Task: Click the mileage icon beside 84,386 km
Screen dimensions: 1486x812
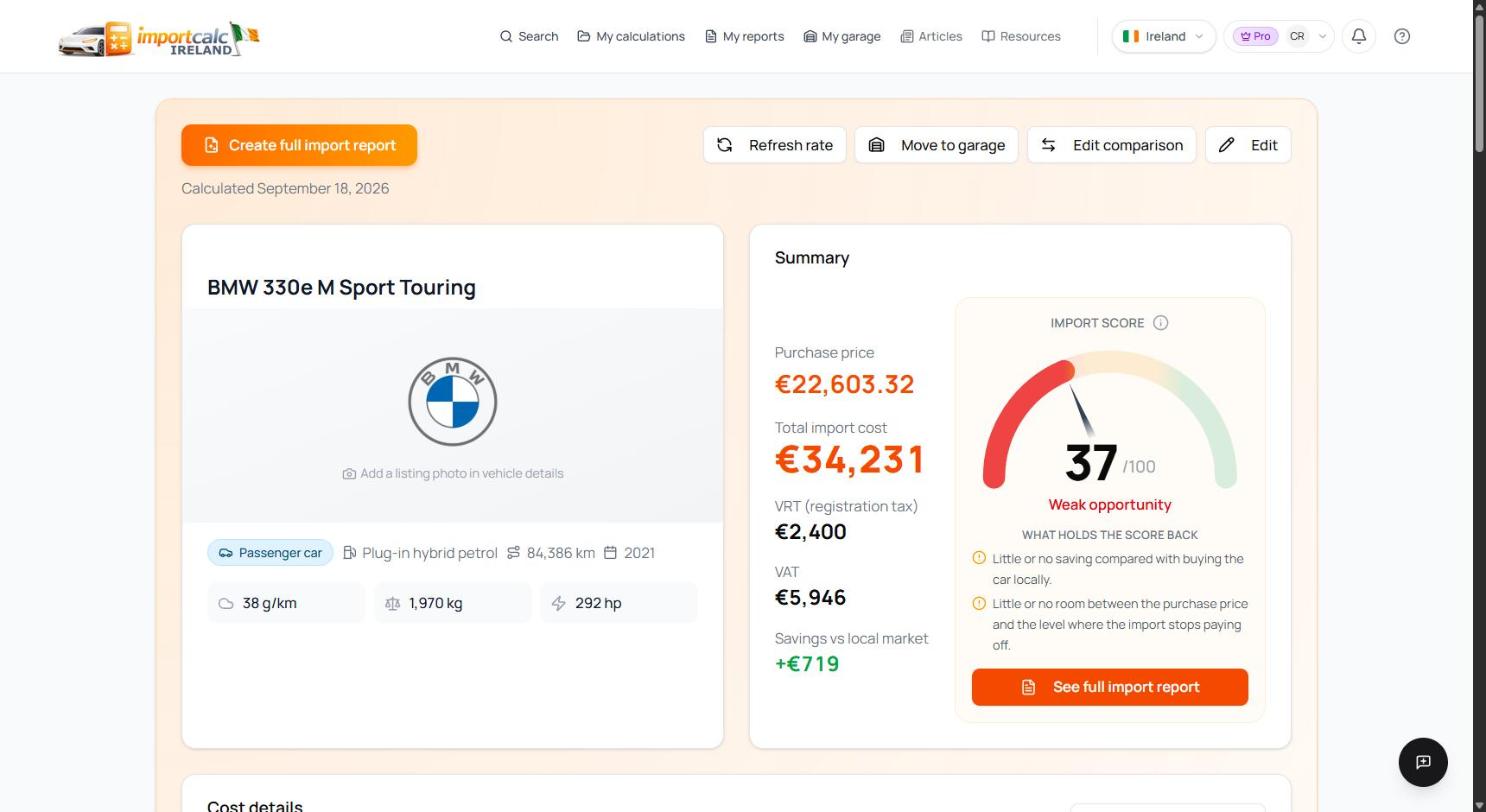Action: pyautogui.click(x=513, y=553)
